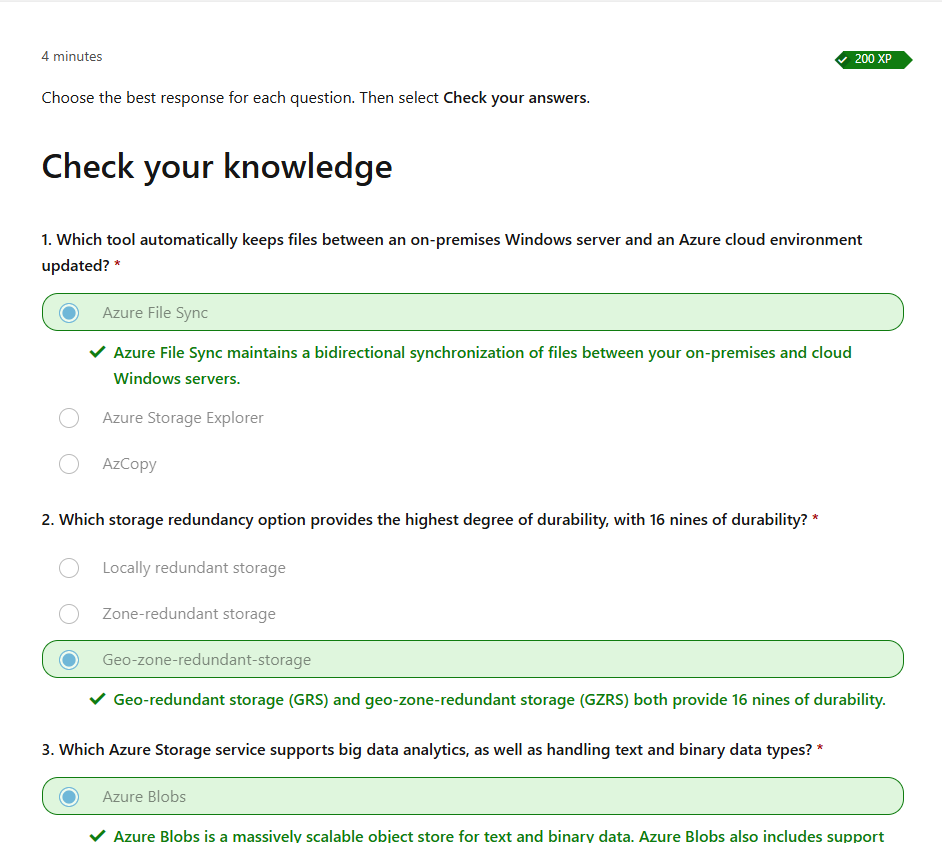Image resolution: width=942 pixels, height=843 pixels.
Task: Click the '4 minutes' duration text
Action: (x=72, y=56)
